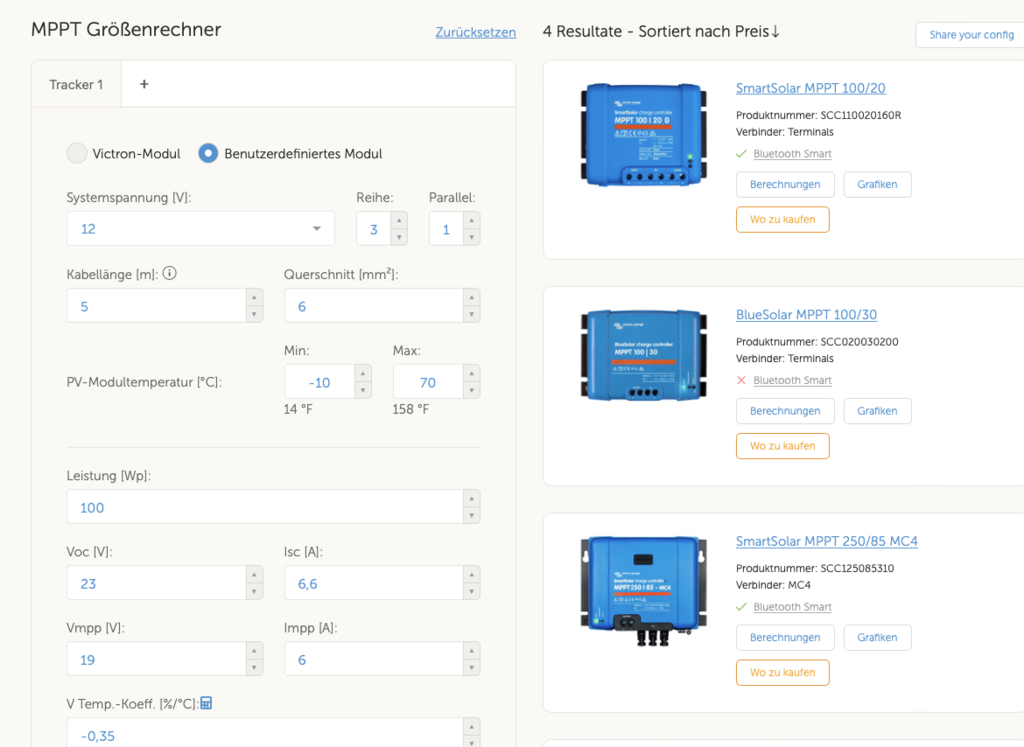Click the sort arrow next to Preis
Viewport: 1024px width, 747px height.
[x=775, y=31]
